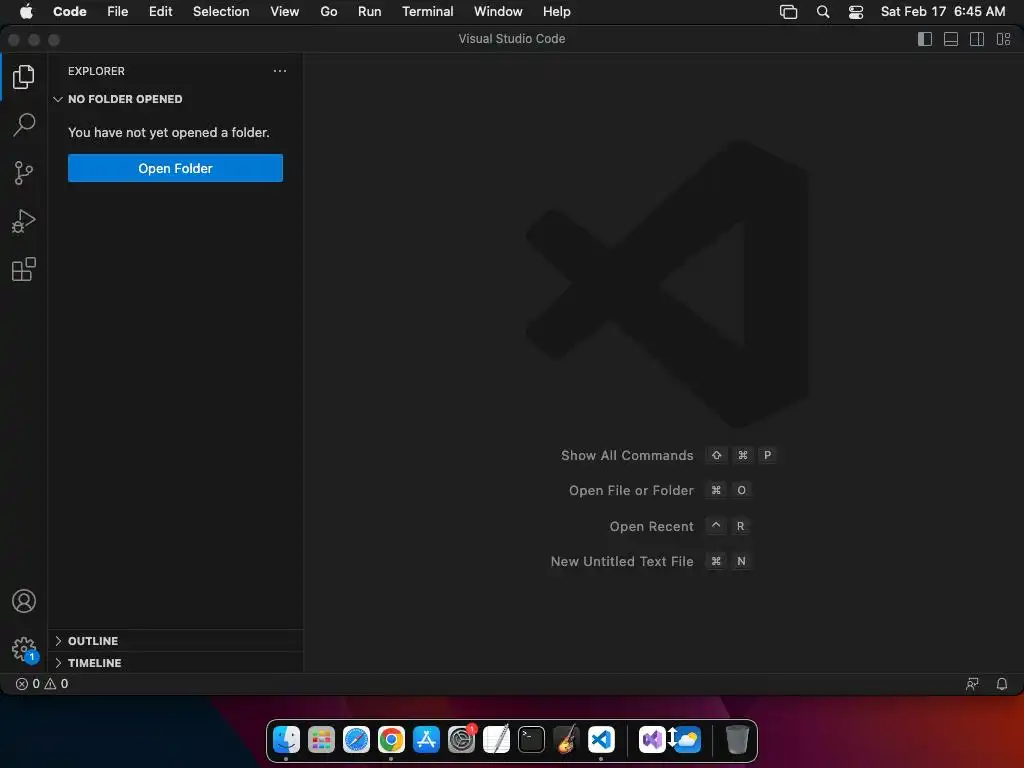The width and height of the screenshot is (1024, 768).
Task: Open the Selection menu
Action: 221,12
